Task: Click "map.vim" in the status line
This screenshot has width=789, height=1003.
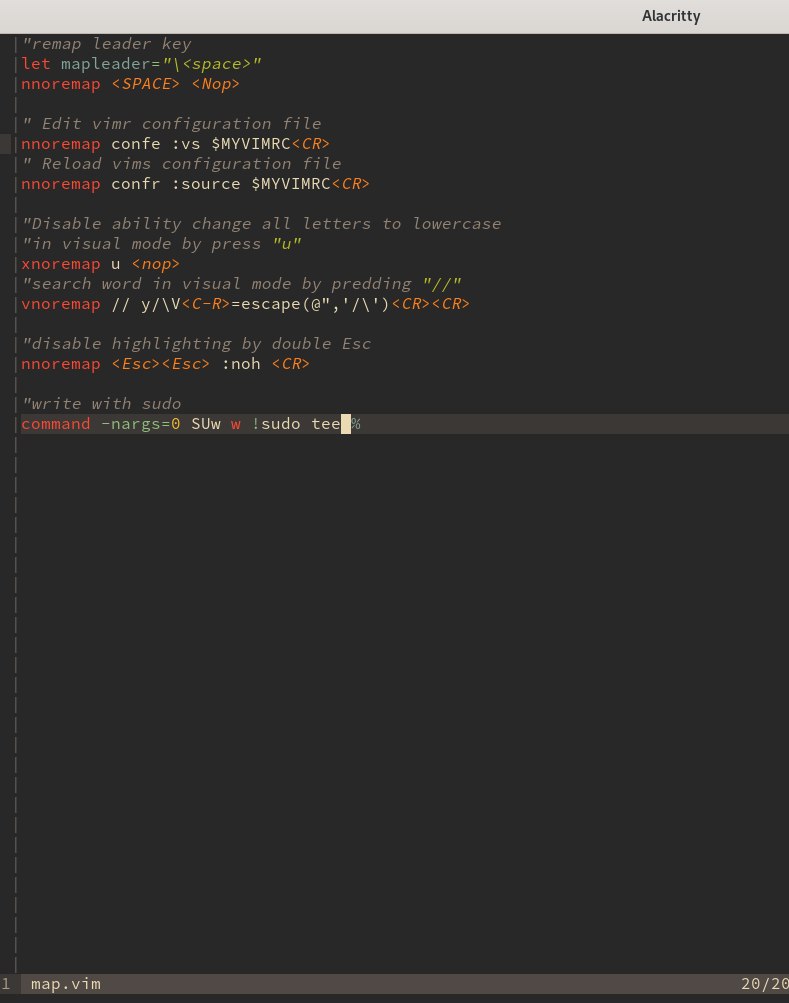Action: 66,984
